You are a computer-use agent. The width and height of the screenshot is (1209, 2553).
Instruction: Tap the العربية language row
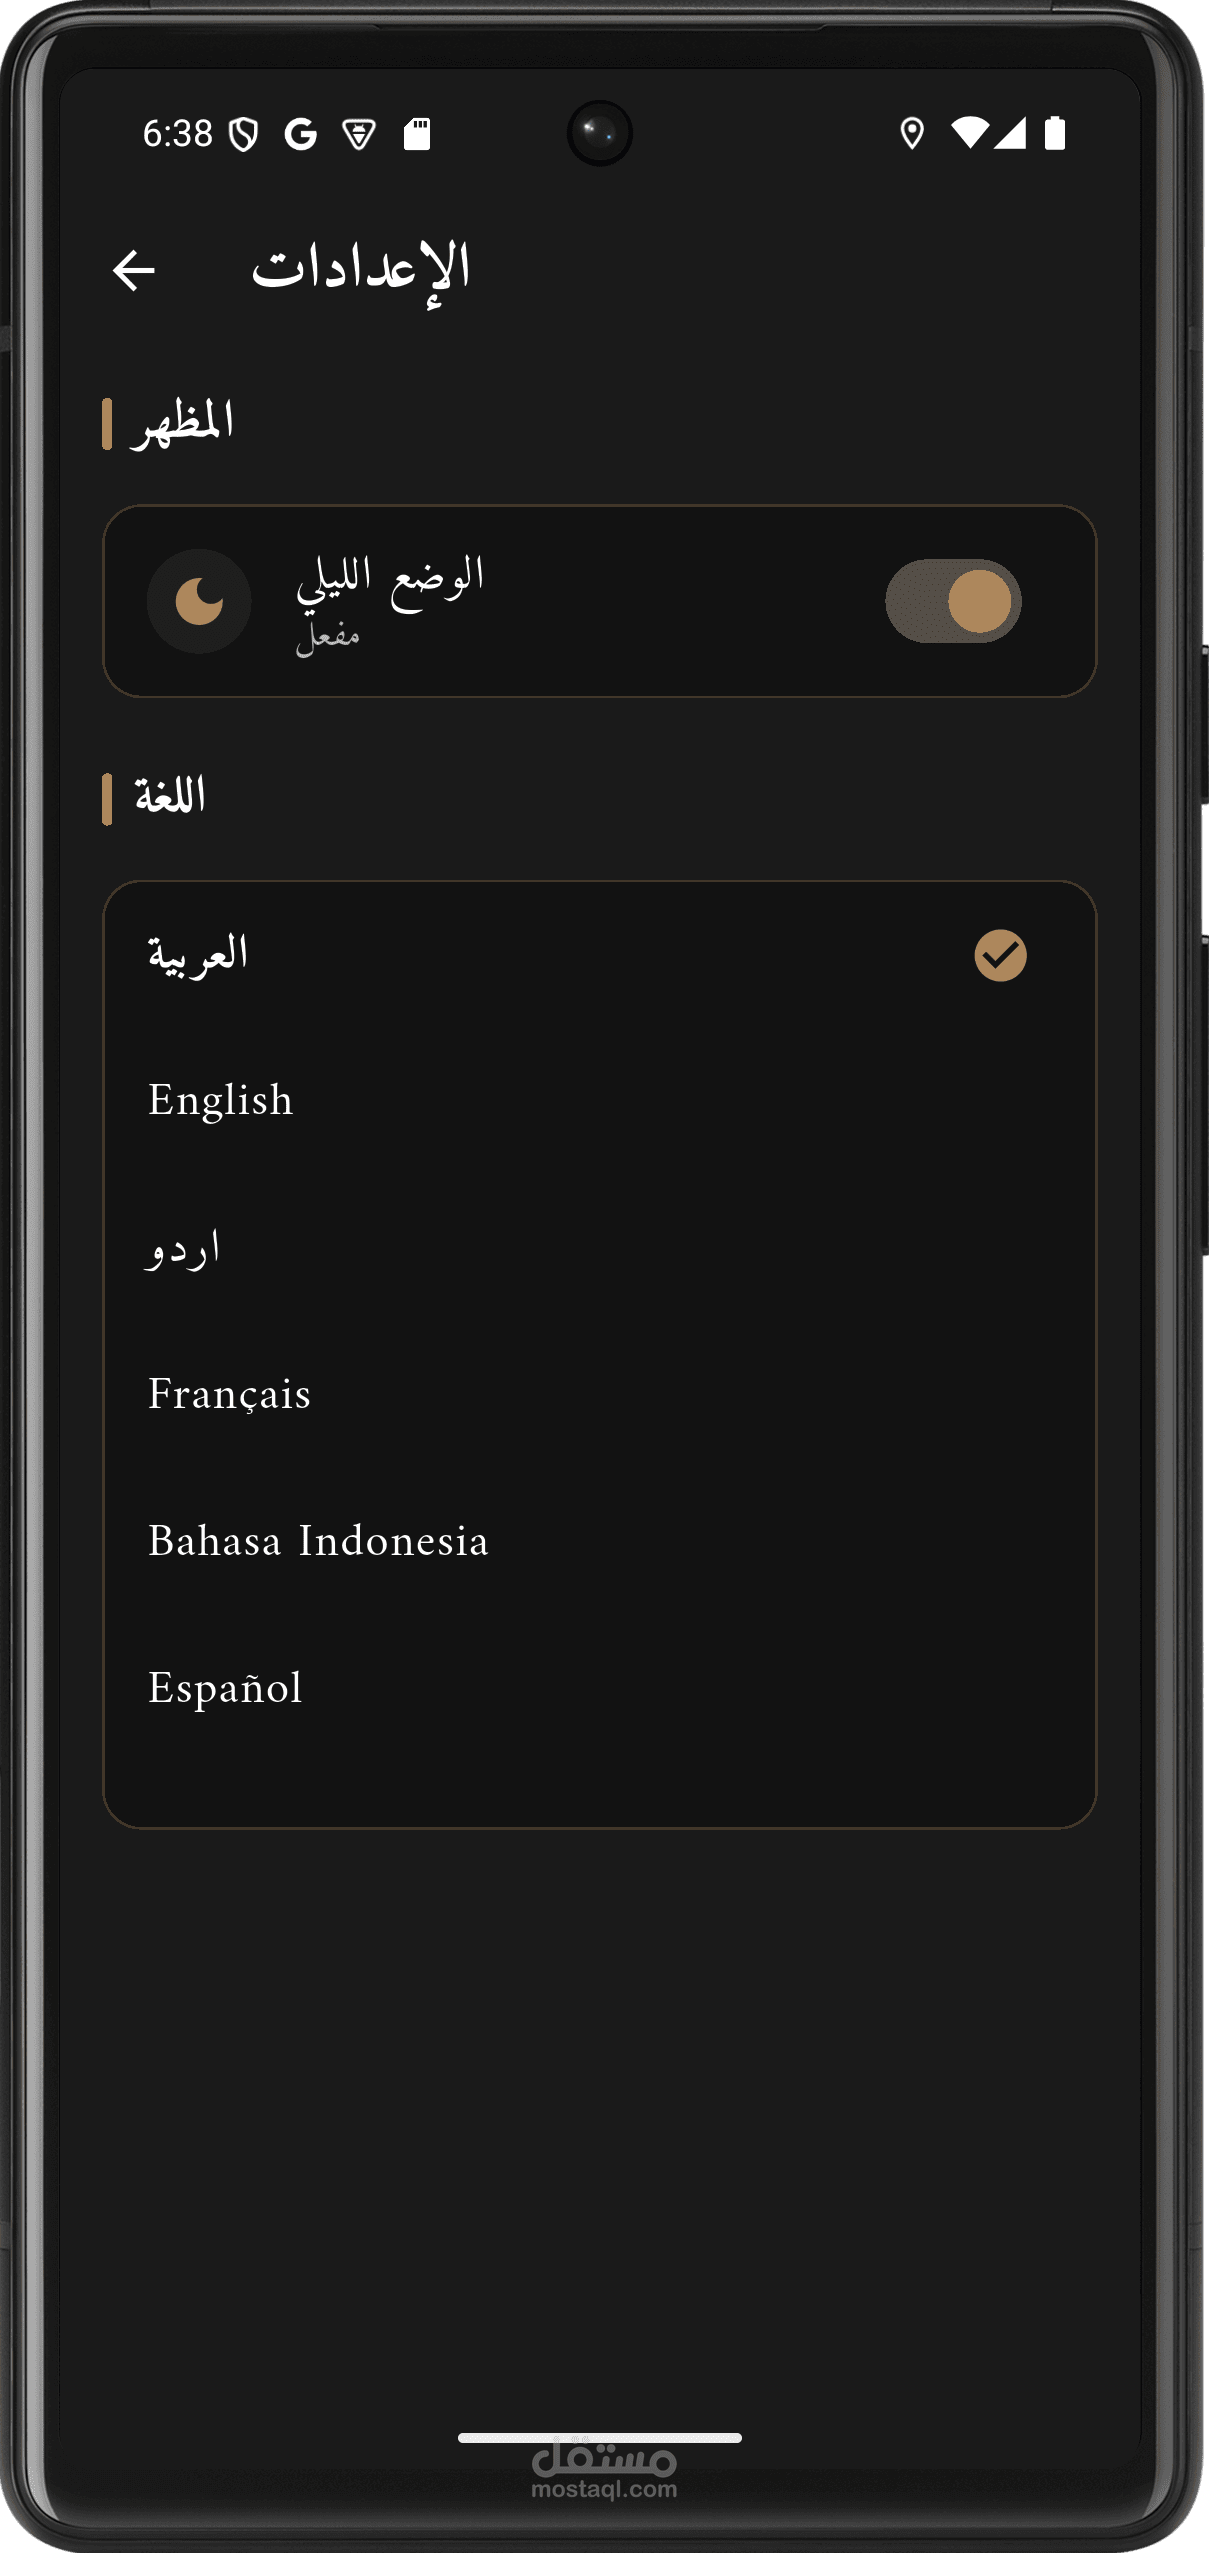coord(600,955)
